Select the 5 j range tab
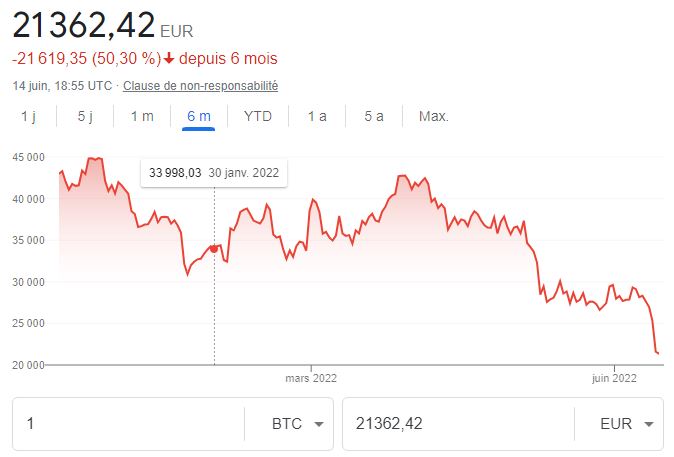 tap(85, 116)
